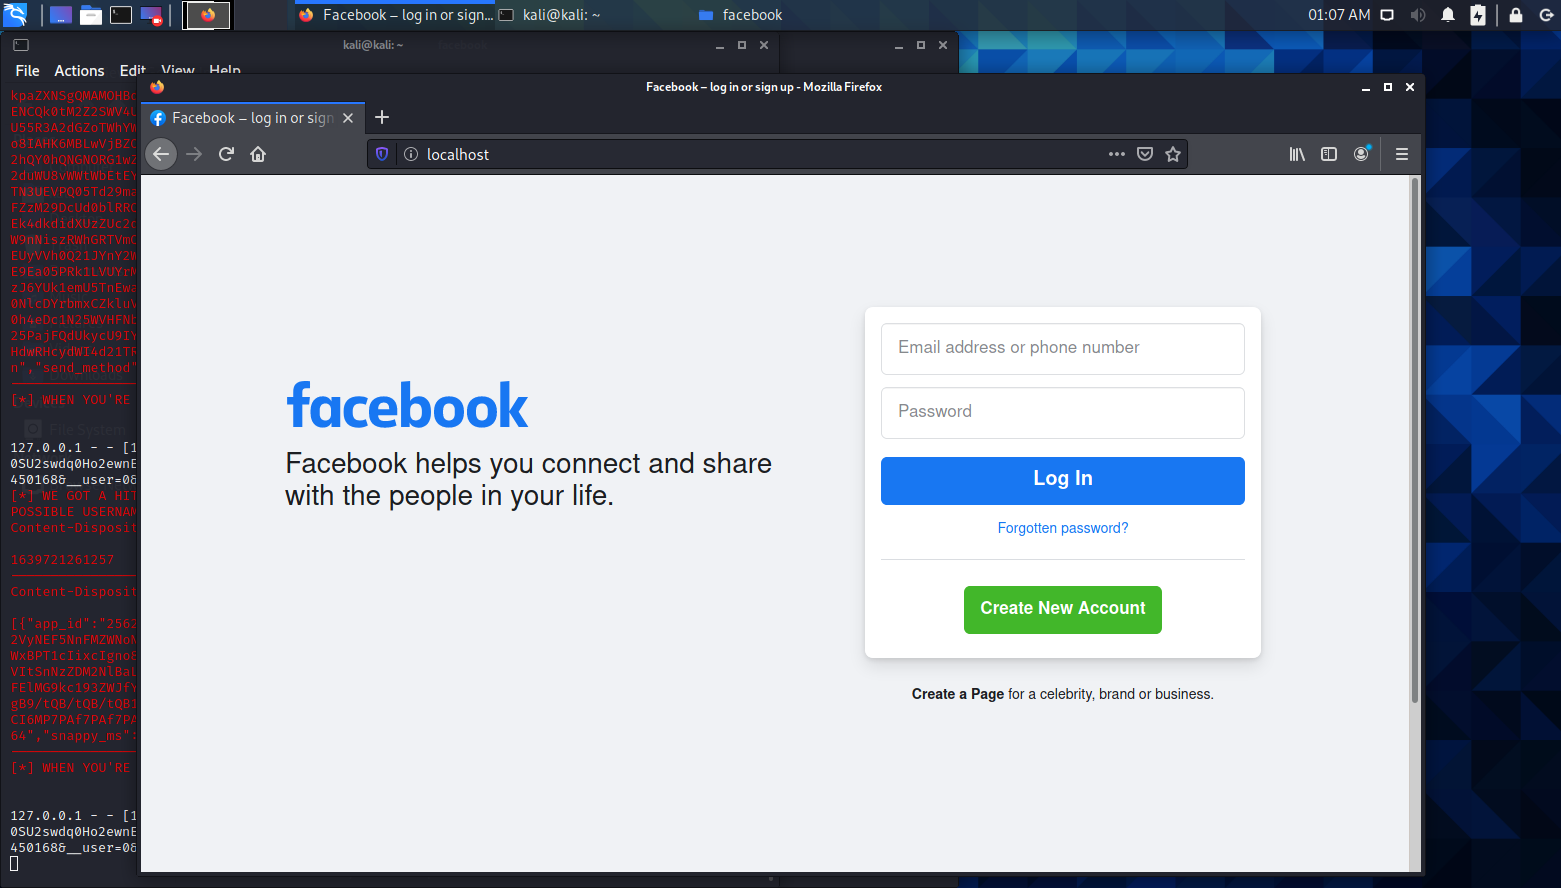
Task: Lock the screen with the padlock icon
Action: tap(1516, 15)
